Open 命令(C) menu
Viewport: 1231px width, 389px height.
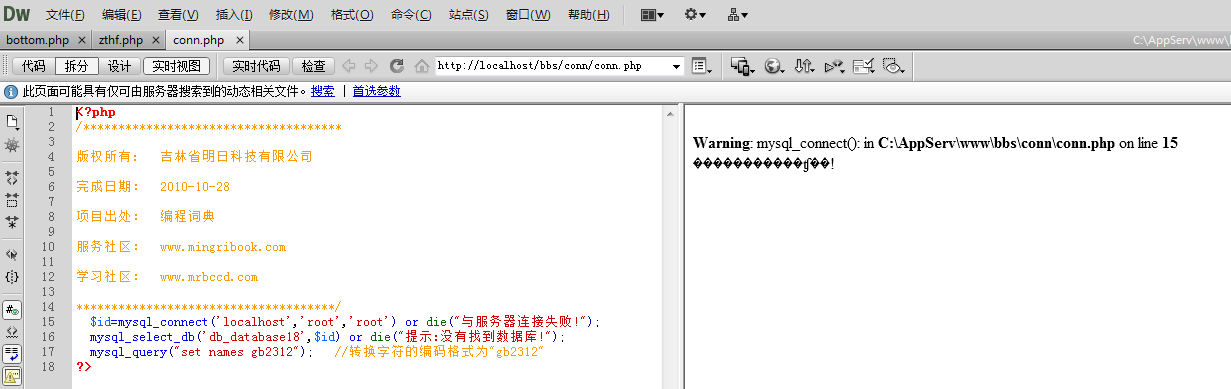tap(411, 15)
